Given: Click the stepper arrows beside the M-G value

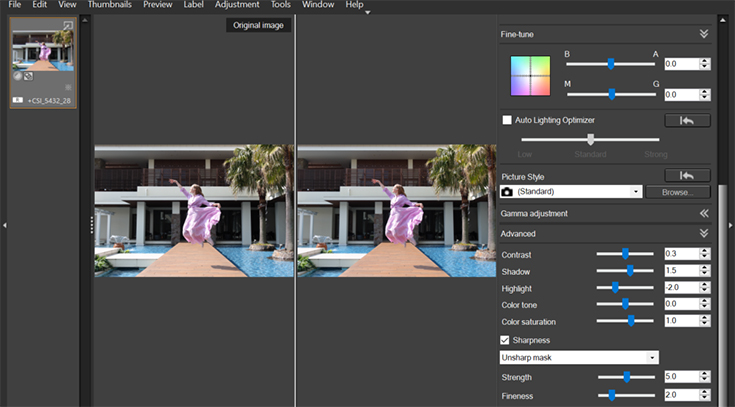Looking at the screenshot, I should [x=705, y=95].
